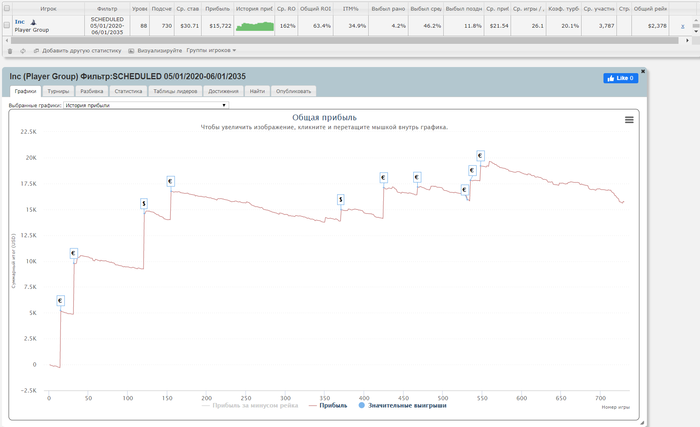Switch to the 'Турниры' tab
The image size is (700, 427).
[58, 91]
